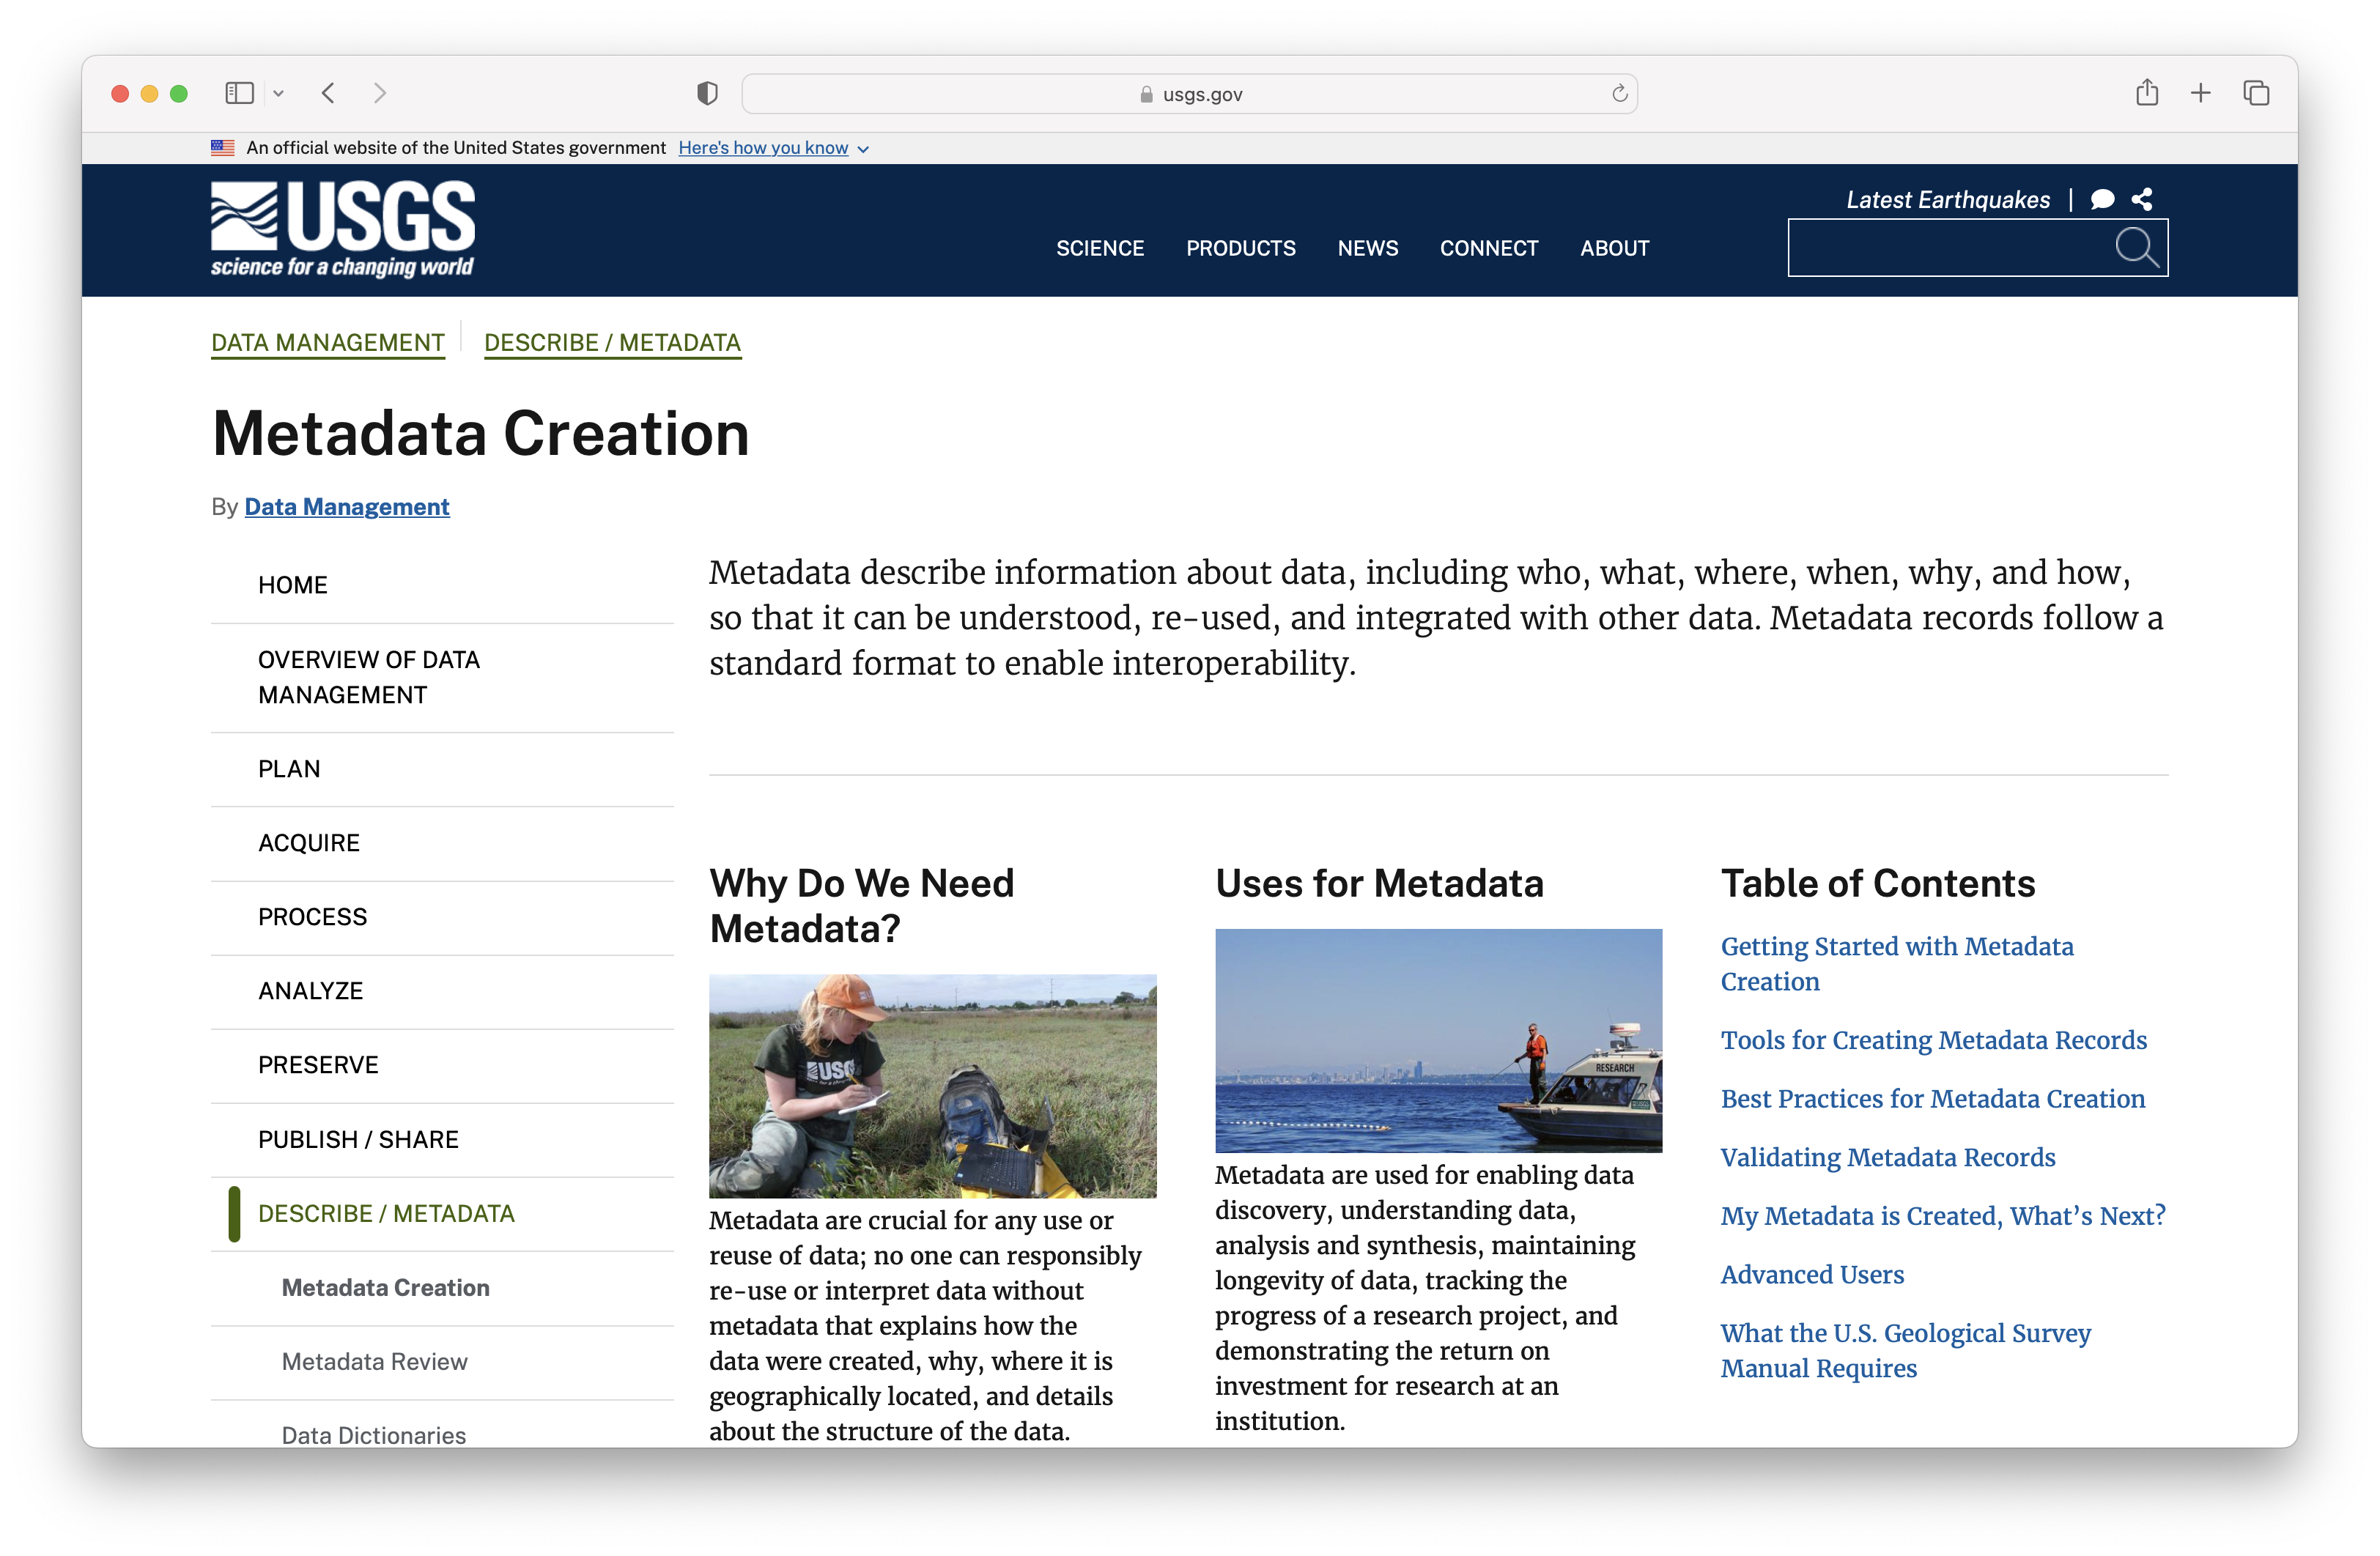The height and width of the screenshot is (1556, 2380).
Task: Click the Data Management author link
Action: [x=346, y=507]
